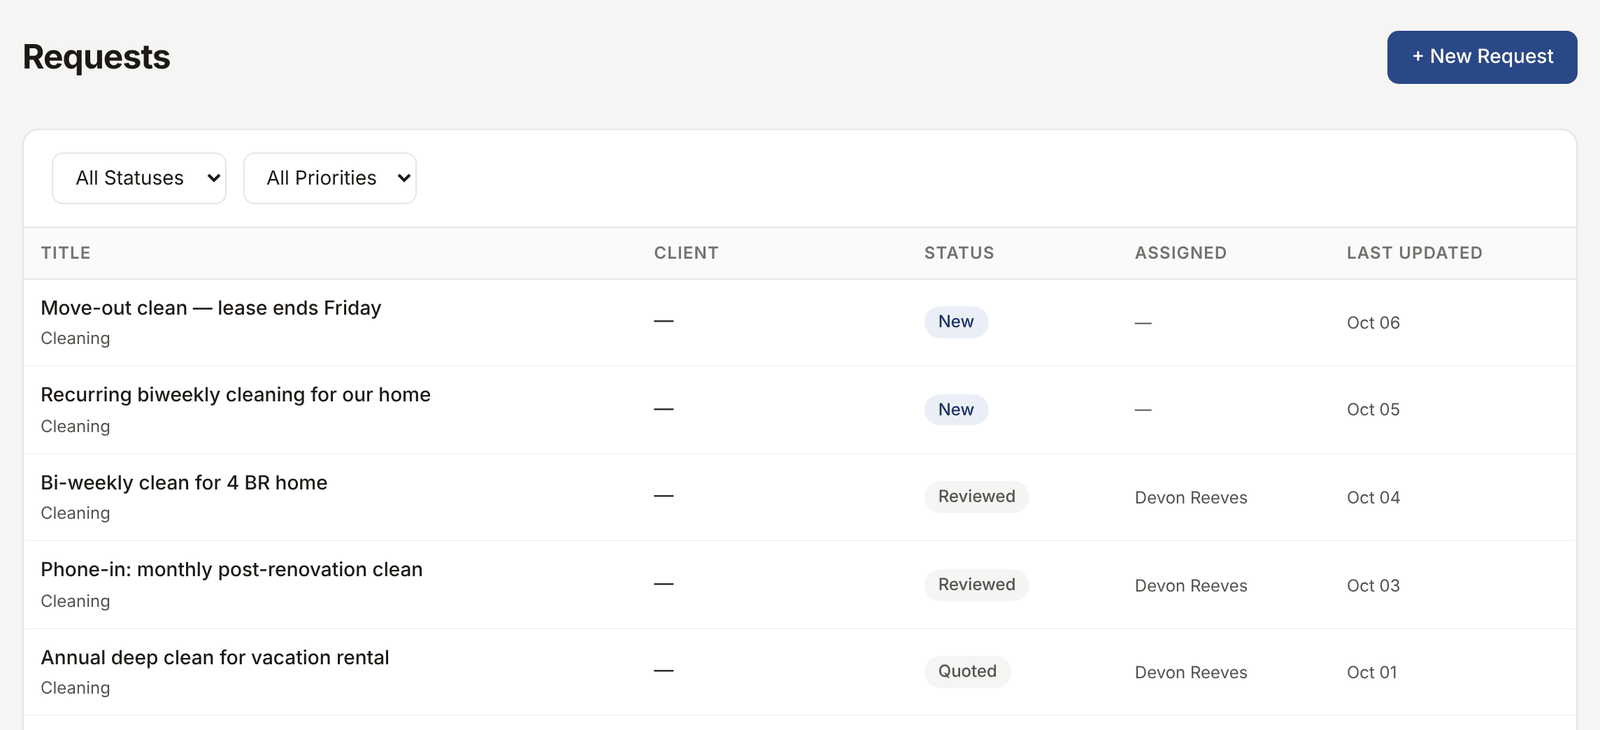The width and height of the screenshot is (1600, 730).
Task: Click the New badge for Recurring biweekly cleaning
Action: click(956, 410)
